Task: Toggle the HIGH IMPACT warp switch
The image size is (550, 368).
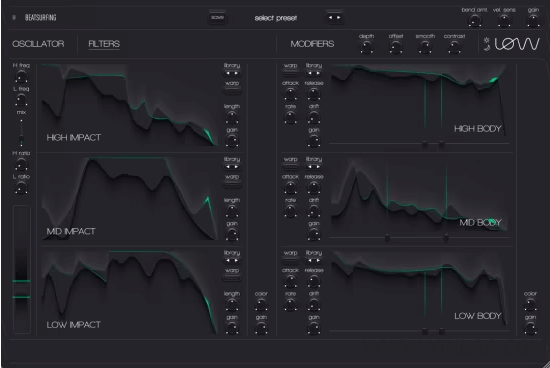Action: pos(232,91)
